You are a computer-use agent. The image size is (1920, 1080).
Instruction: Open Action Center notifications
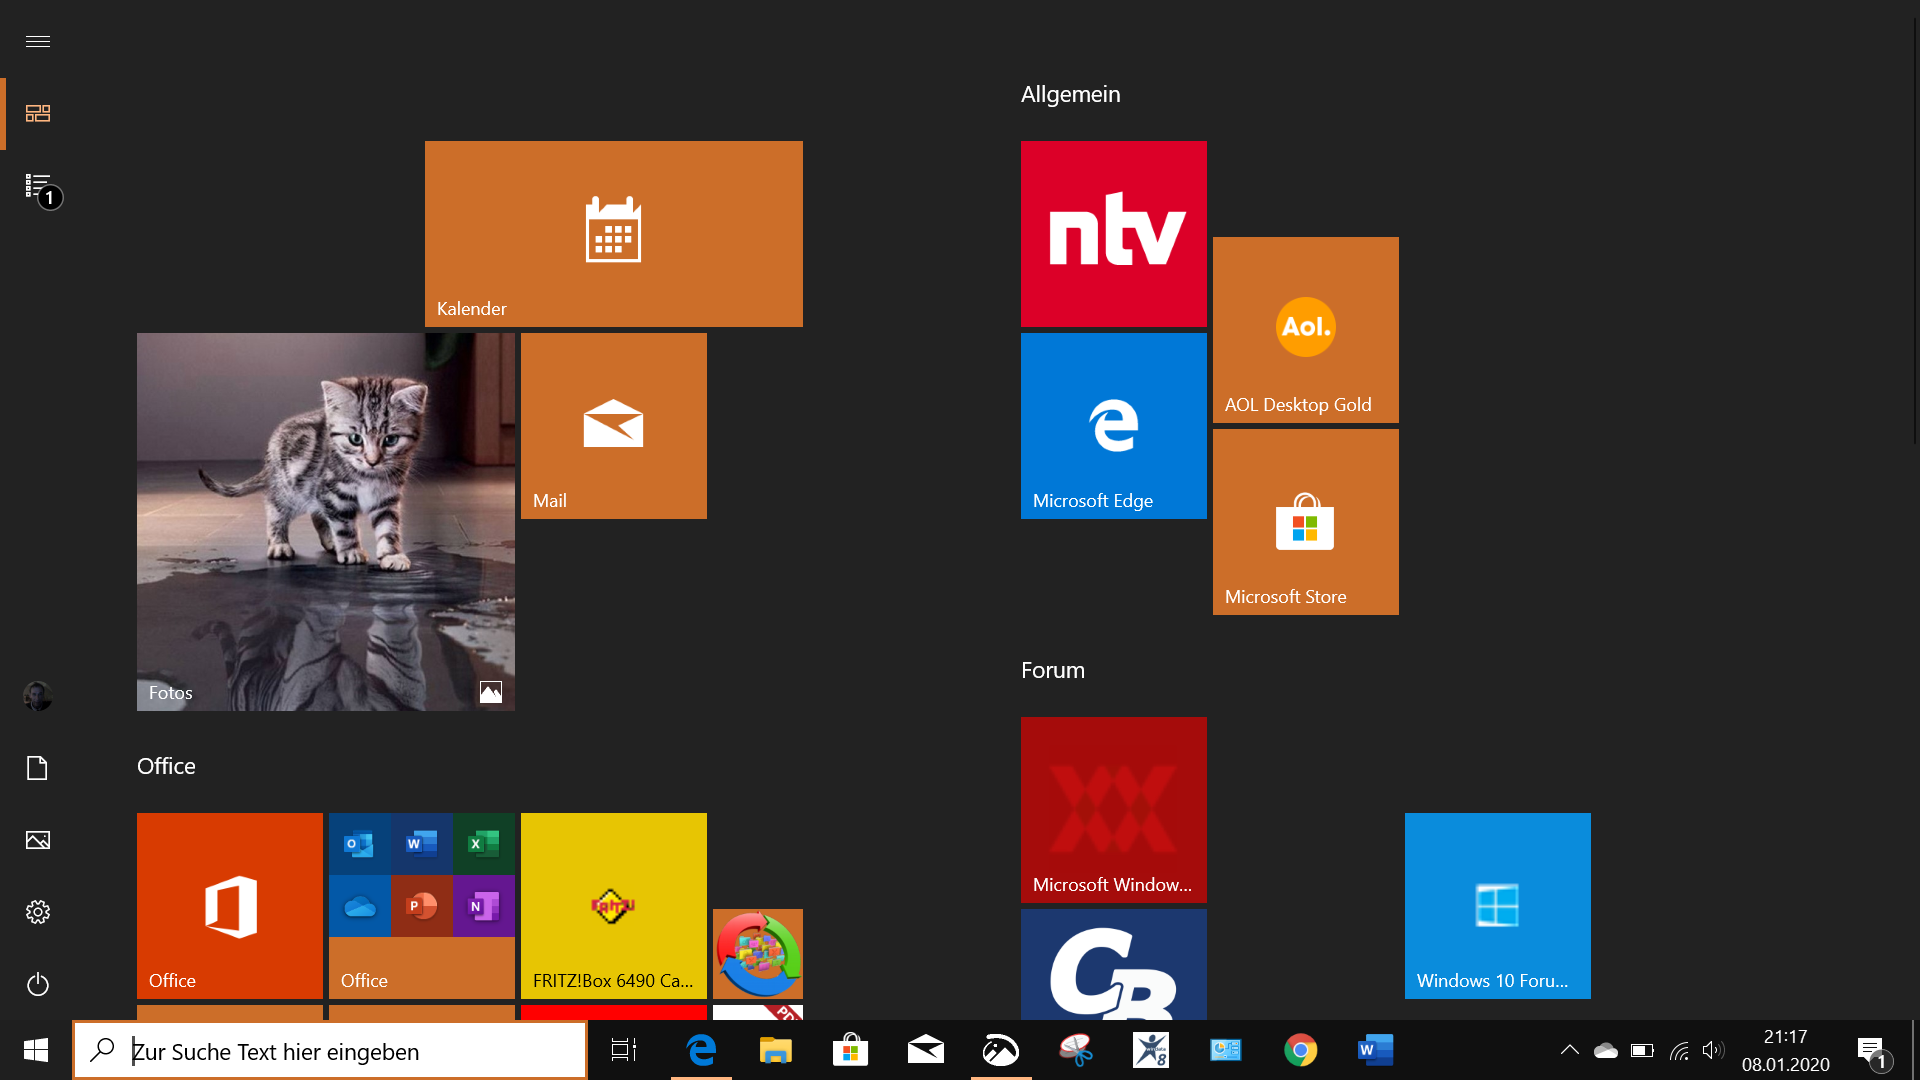click(x=1871, y=1050)
